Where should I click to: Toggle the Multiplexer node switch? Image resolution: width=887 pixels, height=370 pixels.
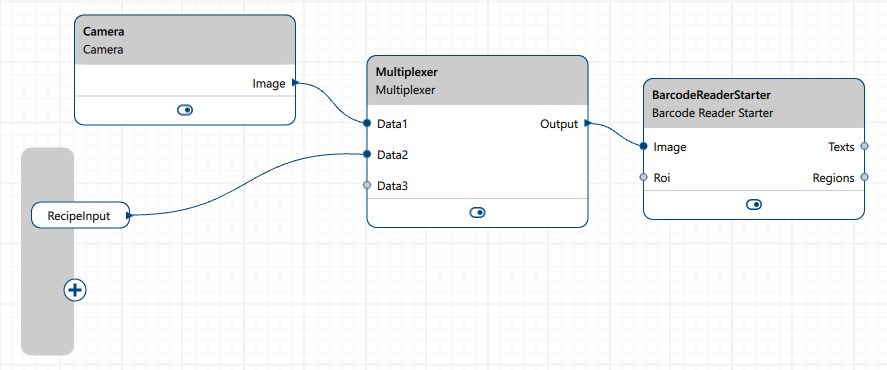[477, 212]
